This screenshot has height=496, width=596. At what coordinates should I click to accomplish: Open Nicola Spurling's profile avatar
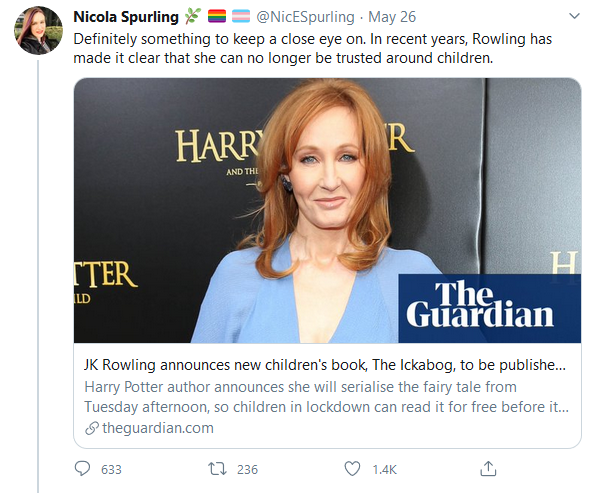click(x=38, y=30)
